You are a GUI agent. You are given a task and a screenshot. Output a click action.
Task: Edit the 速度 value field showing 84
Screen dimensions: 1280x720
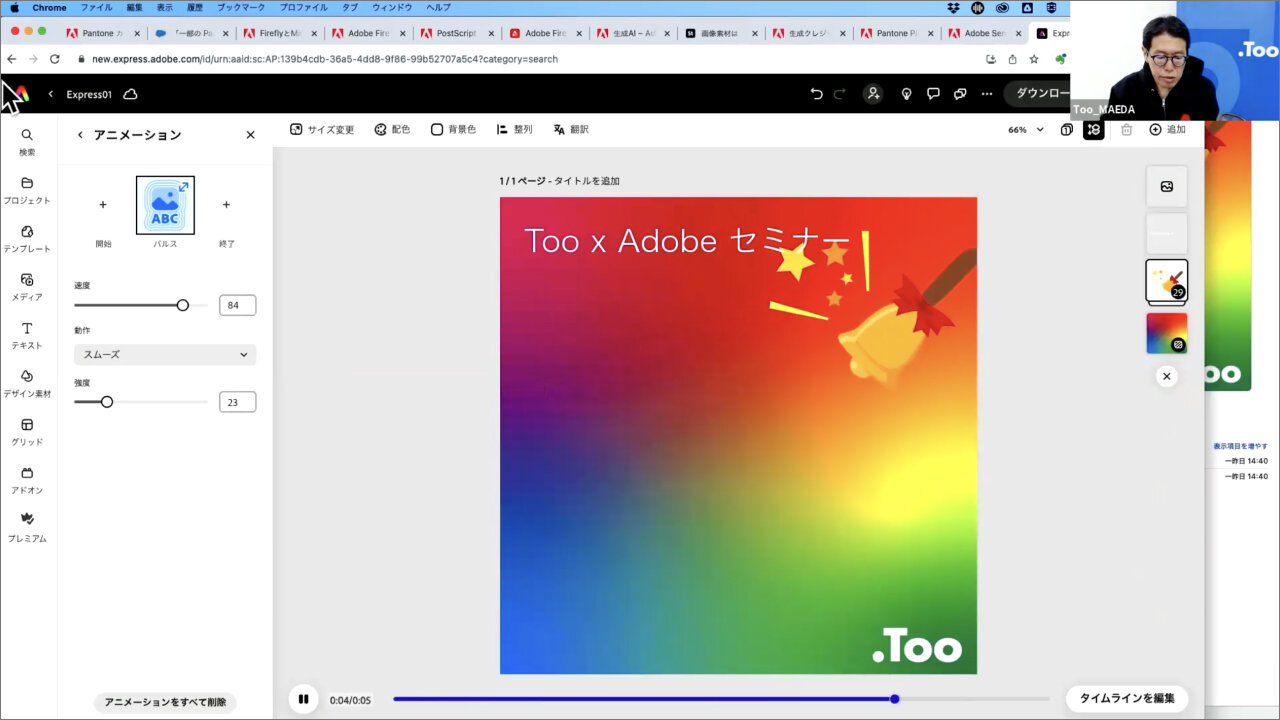237,305
